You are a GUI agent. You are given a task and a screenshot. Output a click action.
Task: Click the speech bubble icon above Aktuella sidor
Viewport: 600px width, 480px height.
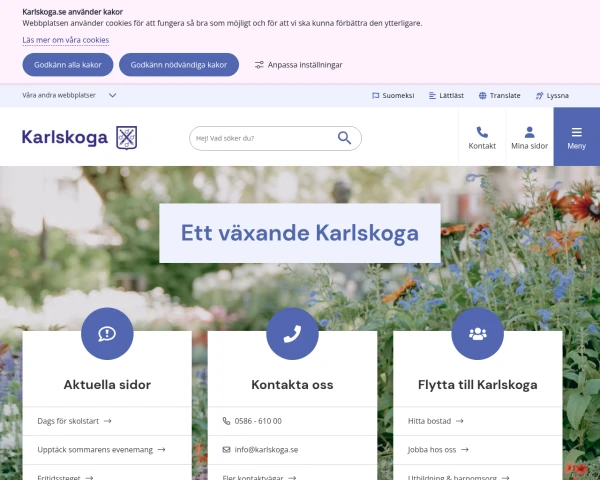pos(107,333)
